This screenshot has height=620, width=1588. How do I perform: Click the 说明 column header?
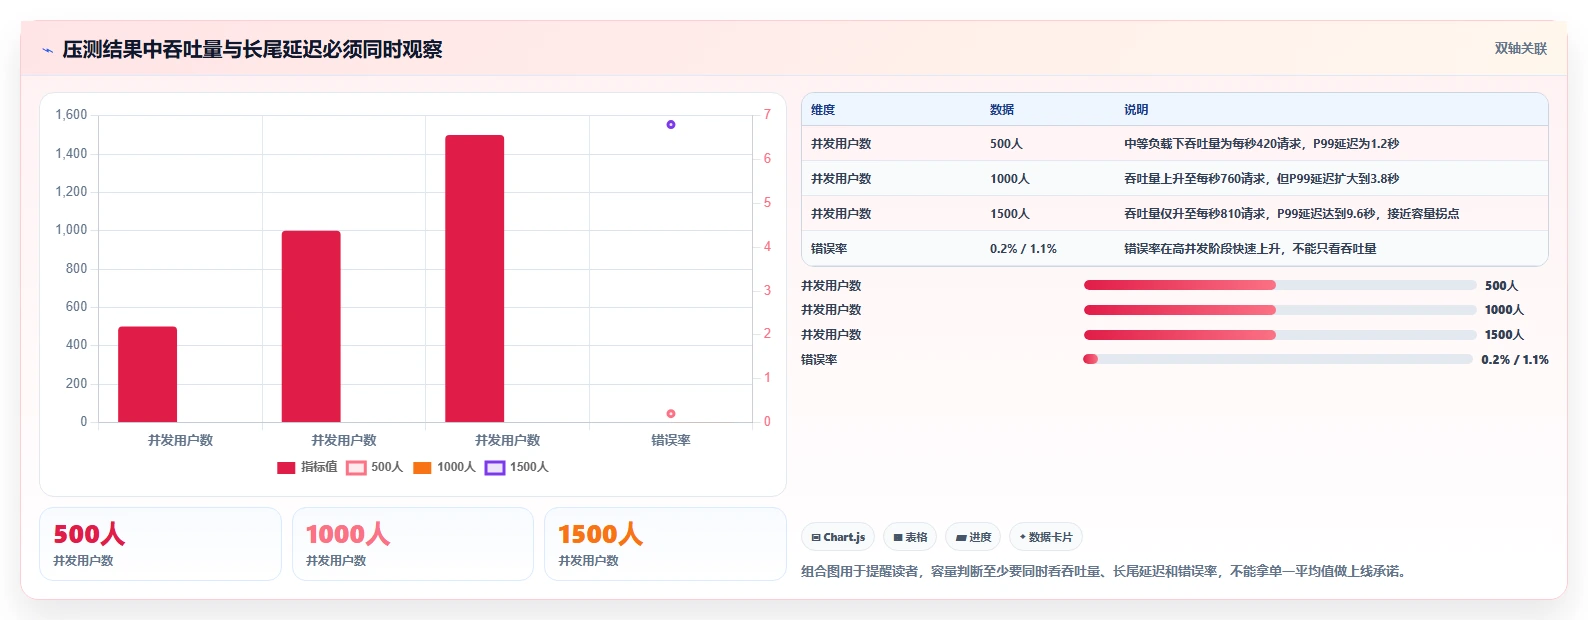[1136, 110]
